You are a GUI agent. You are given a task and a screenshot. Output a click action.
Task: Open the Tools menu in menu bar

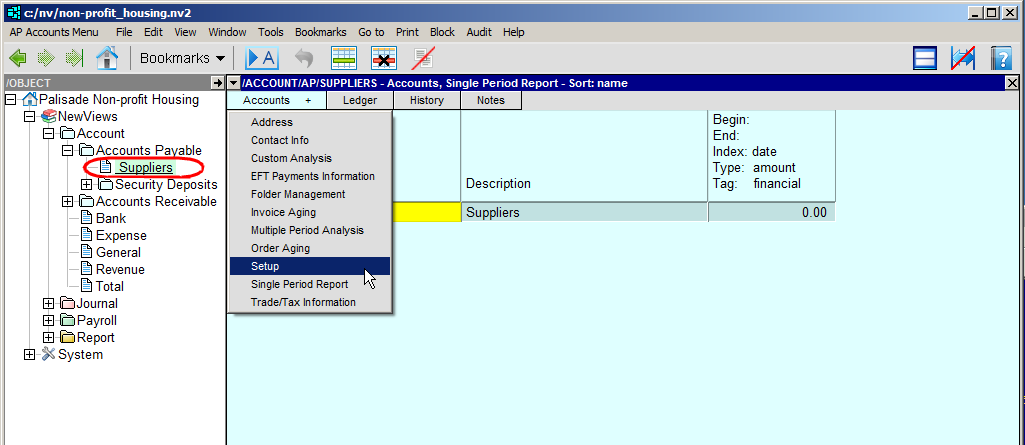point(270,32)
